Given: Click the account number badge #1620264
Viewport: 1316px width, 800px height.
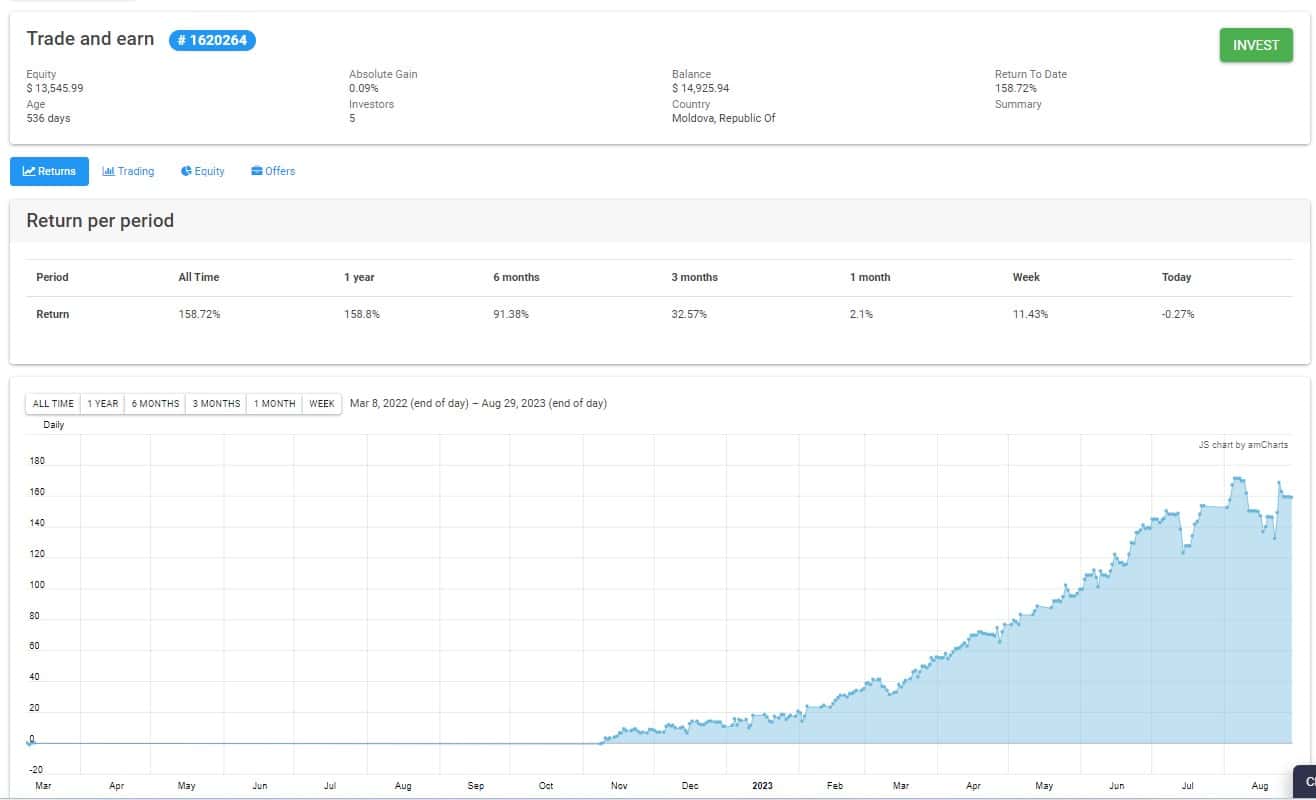Looking at the screenshot, I should point(212,40).
